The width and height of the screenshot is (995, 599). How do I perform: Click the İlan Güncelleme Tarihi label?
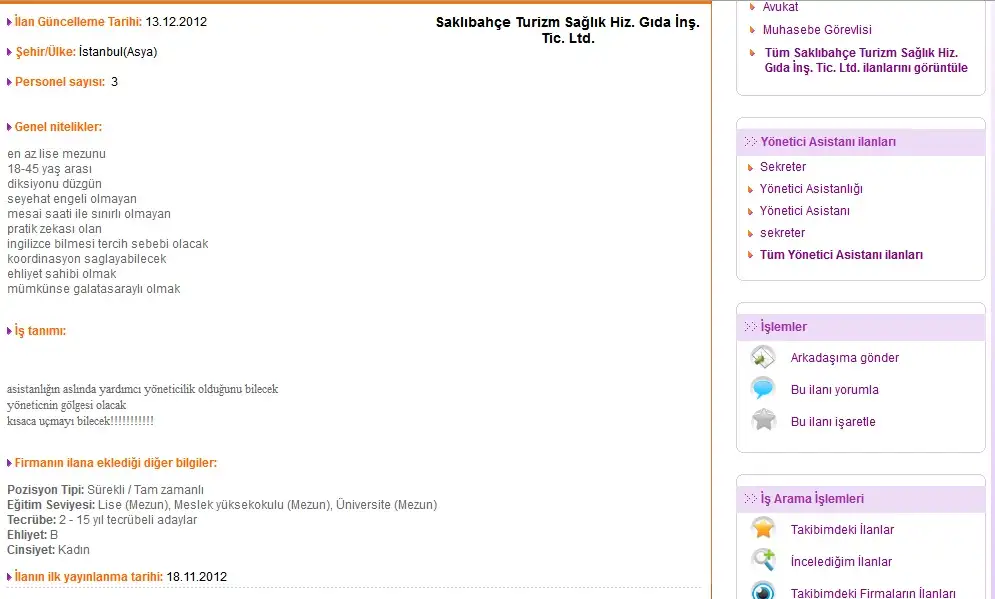tap(78, 22)
